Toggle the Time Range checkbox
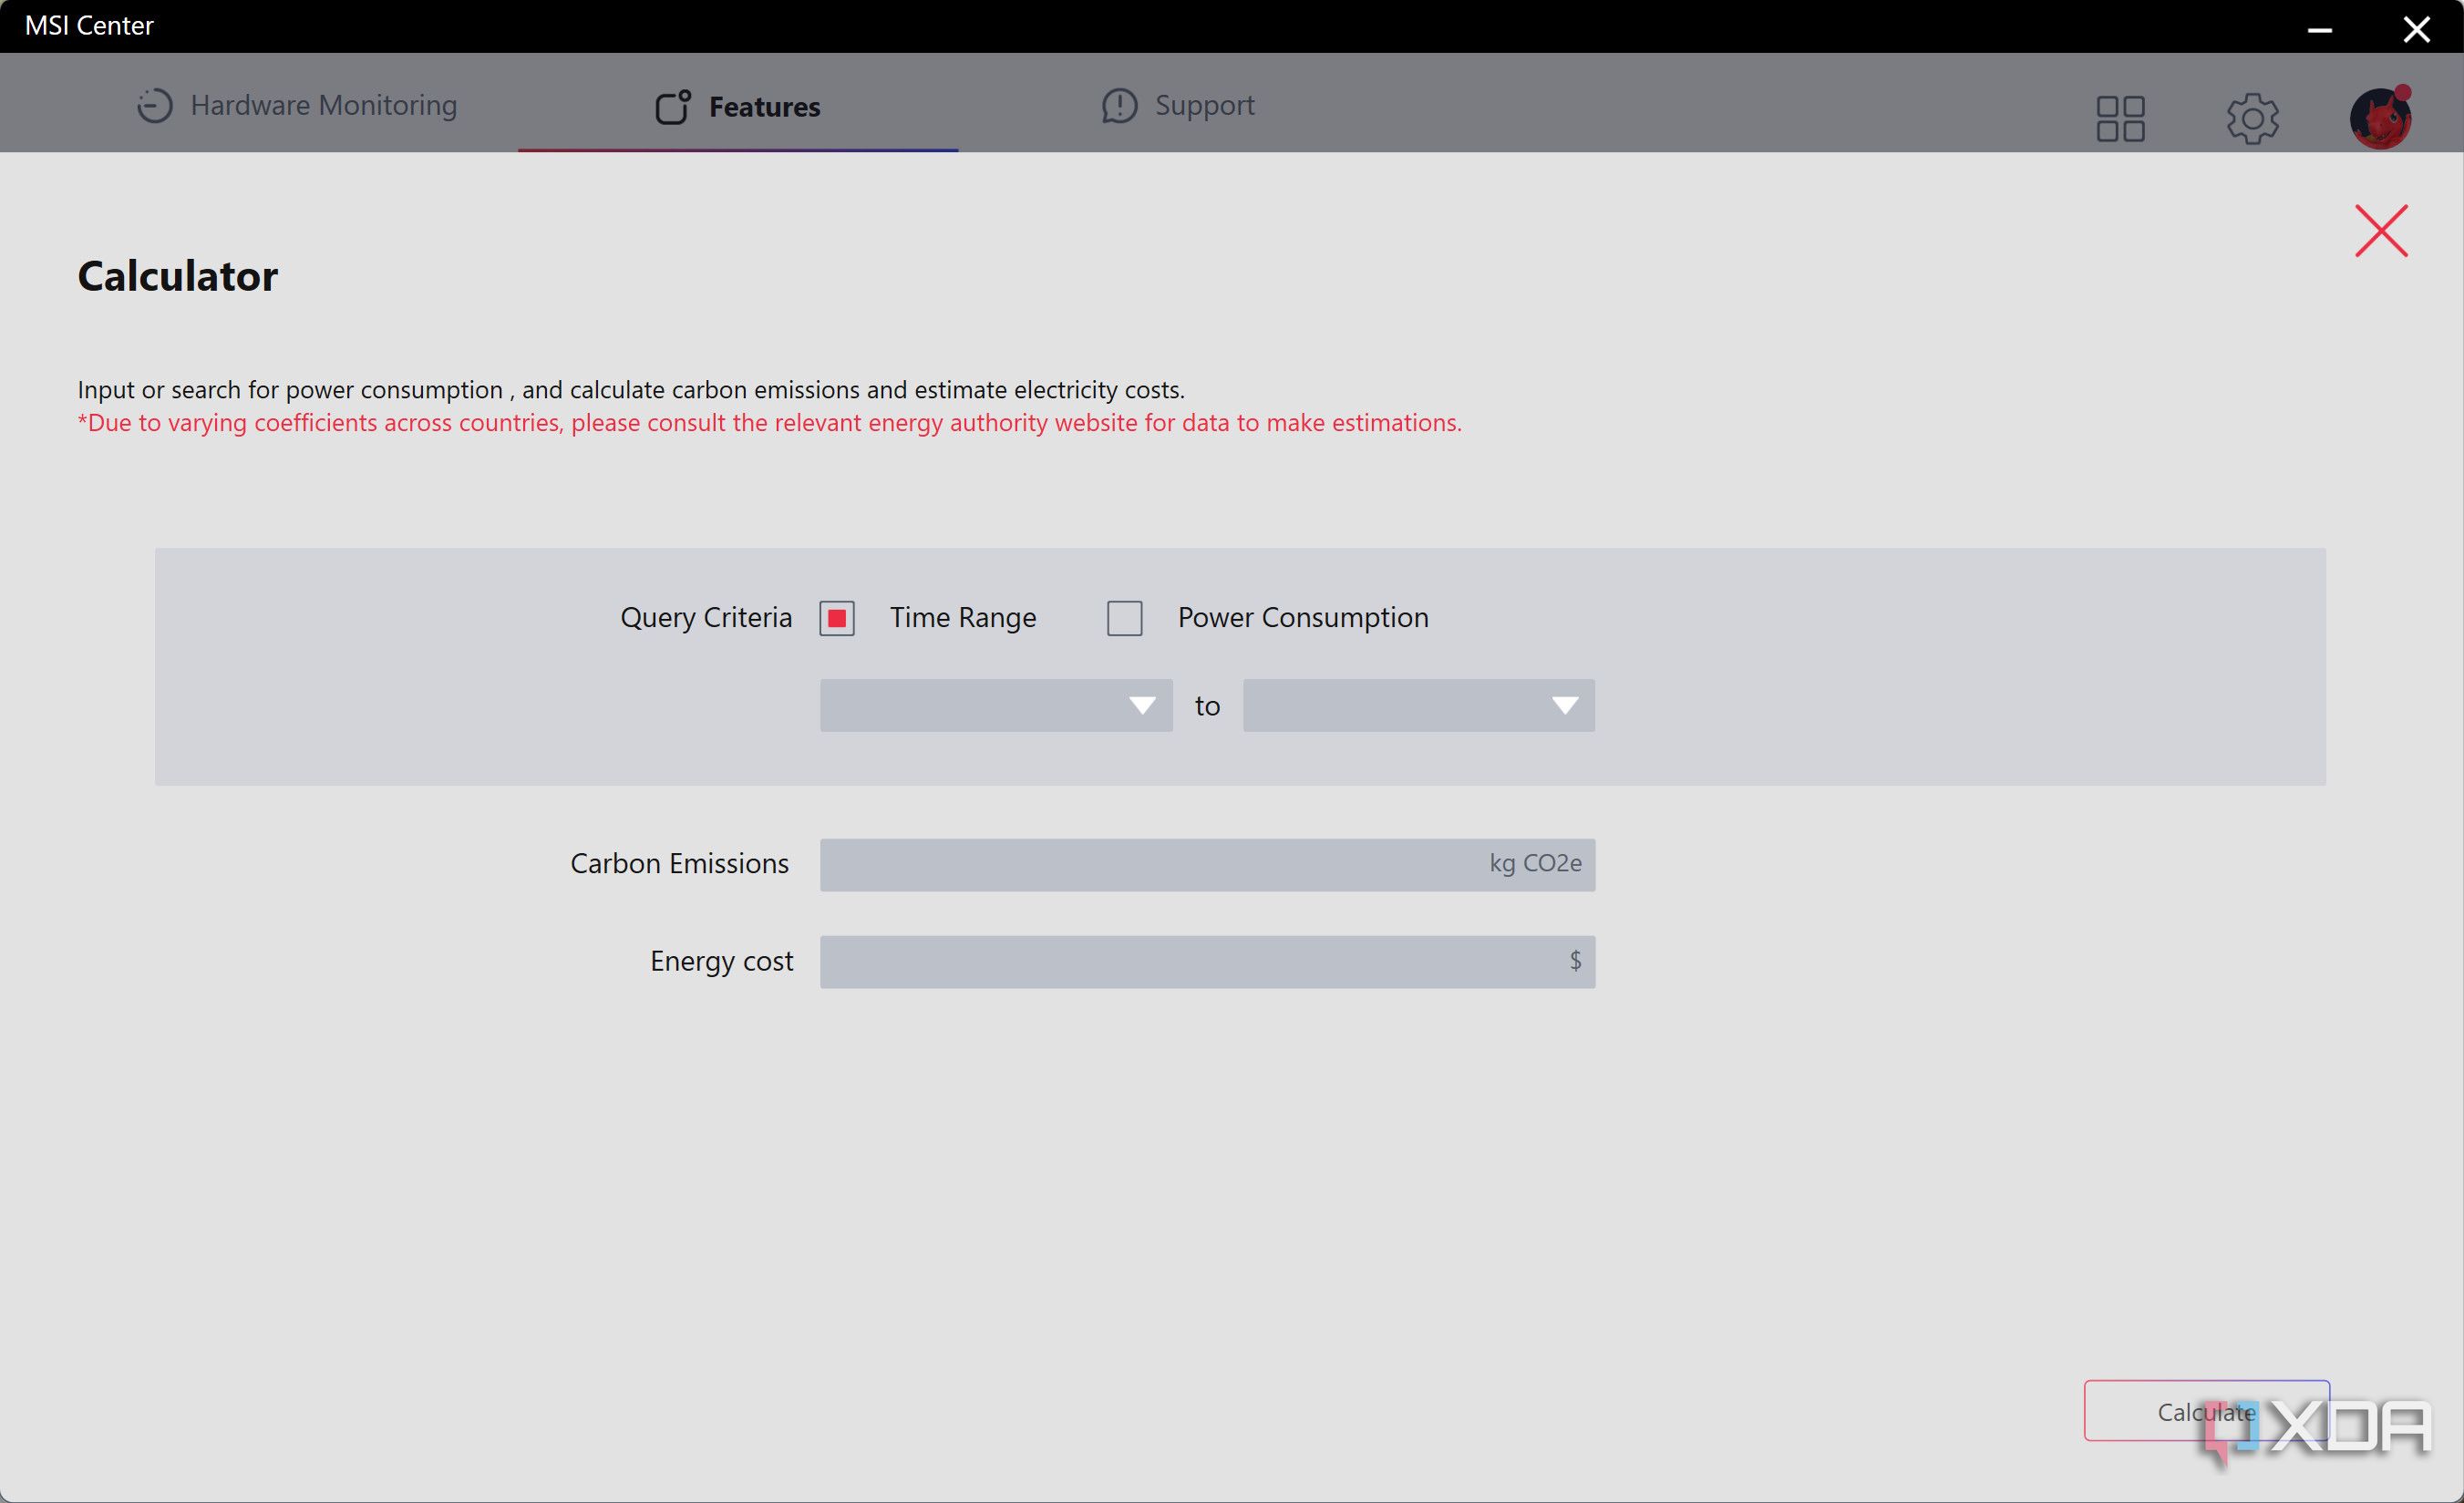Viewport: 2464px width, 1503px height. pos(837,618)
